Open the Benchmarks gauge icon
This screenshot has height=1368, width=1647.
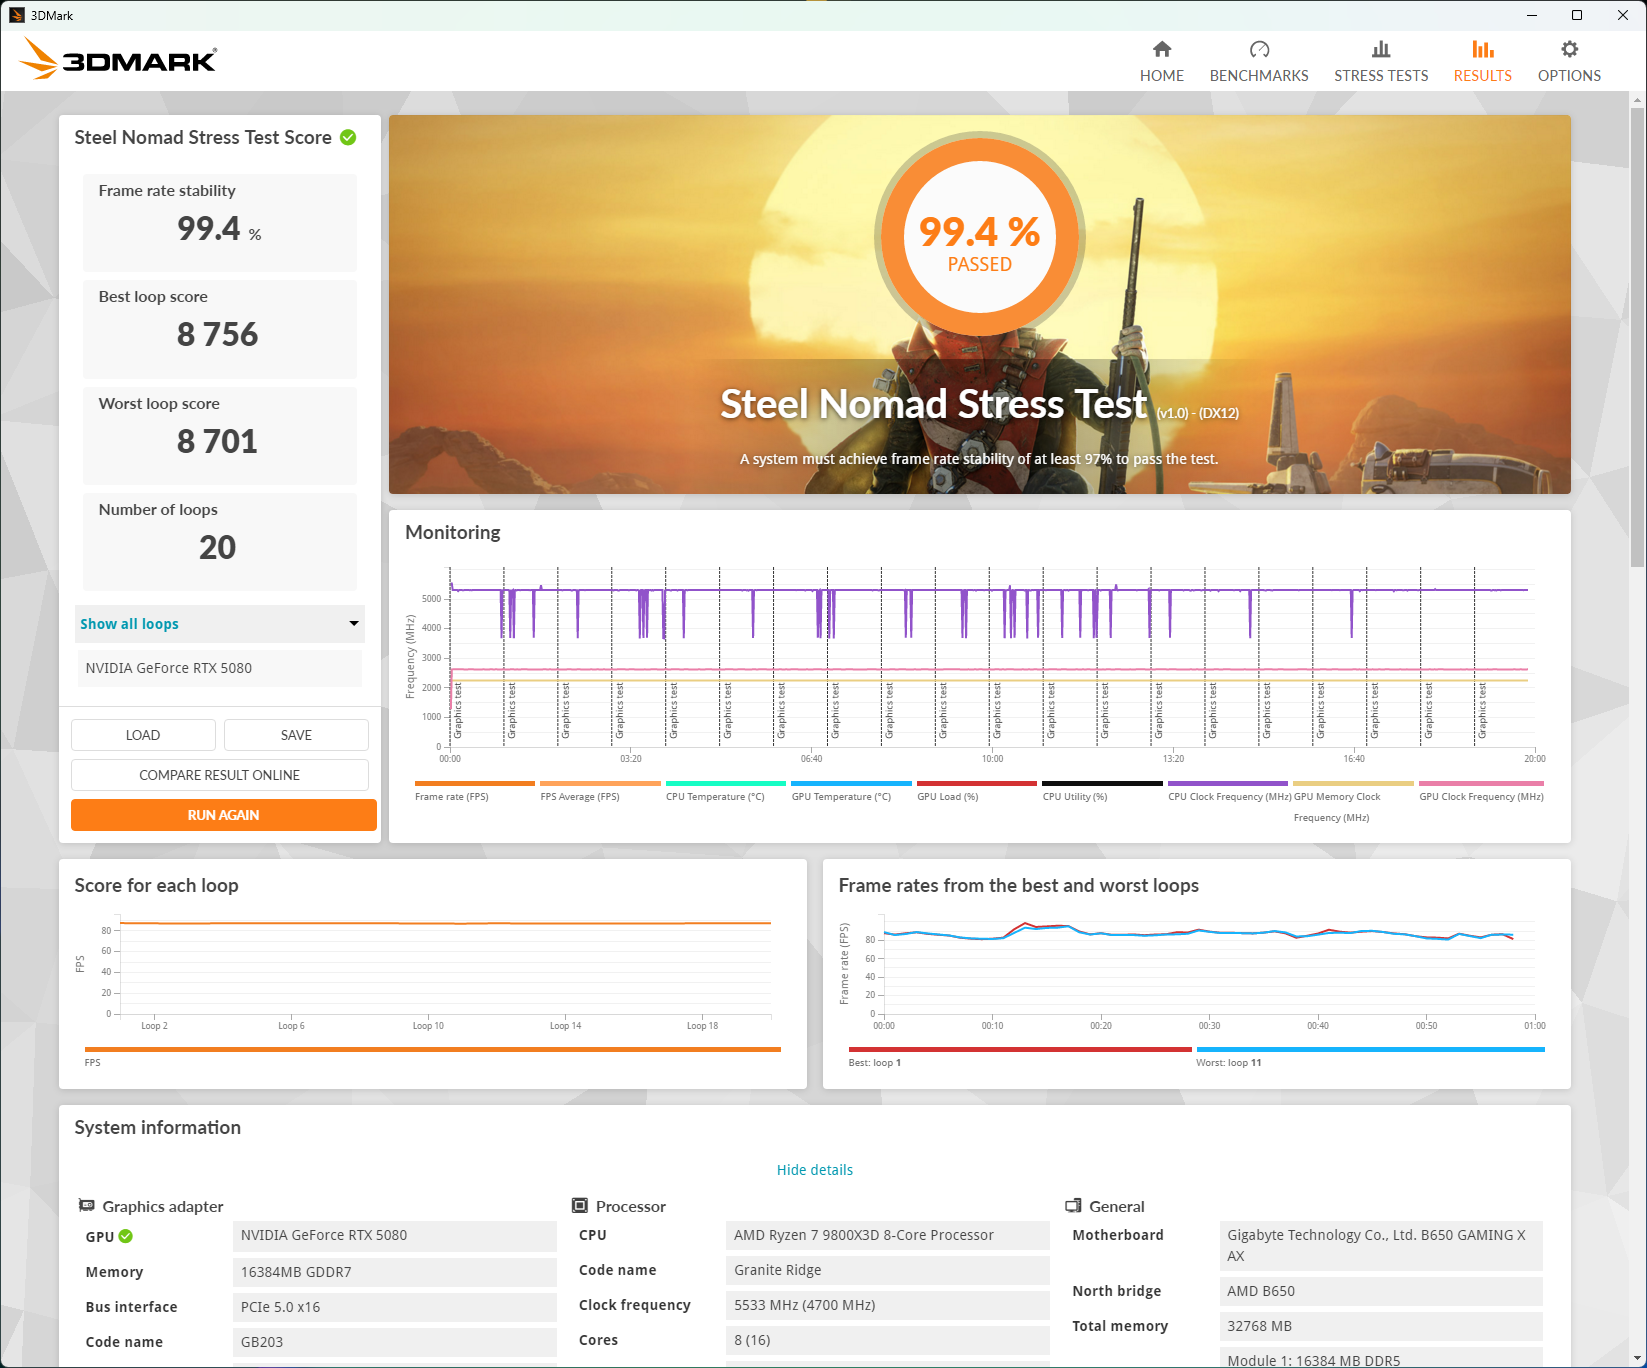[x=1258, y=50]
